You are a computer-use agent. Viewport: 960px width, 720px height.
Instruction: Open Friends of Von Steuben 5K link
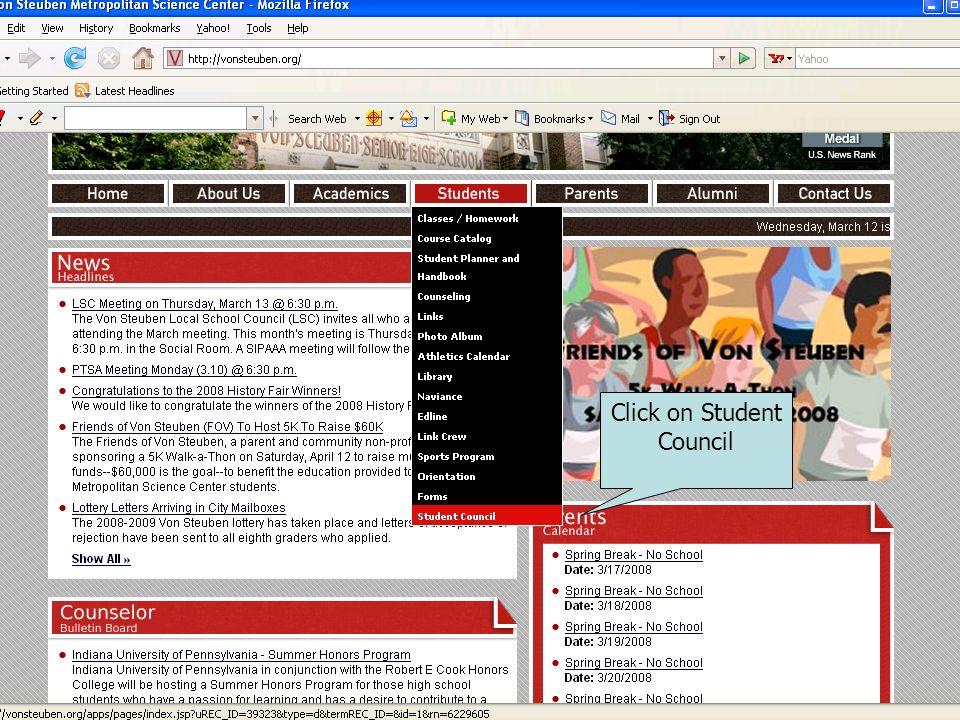pyautogui.click(x=228, y=427)
